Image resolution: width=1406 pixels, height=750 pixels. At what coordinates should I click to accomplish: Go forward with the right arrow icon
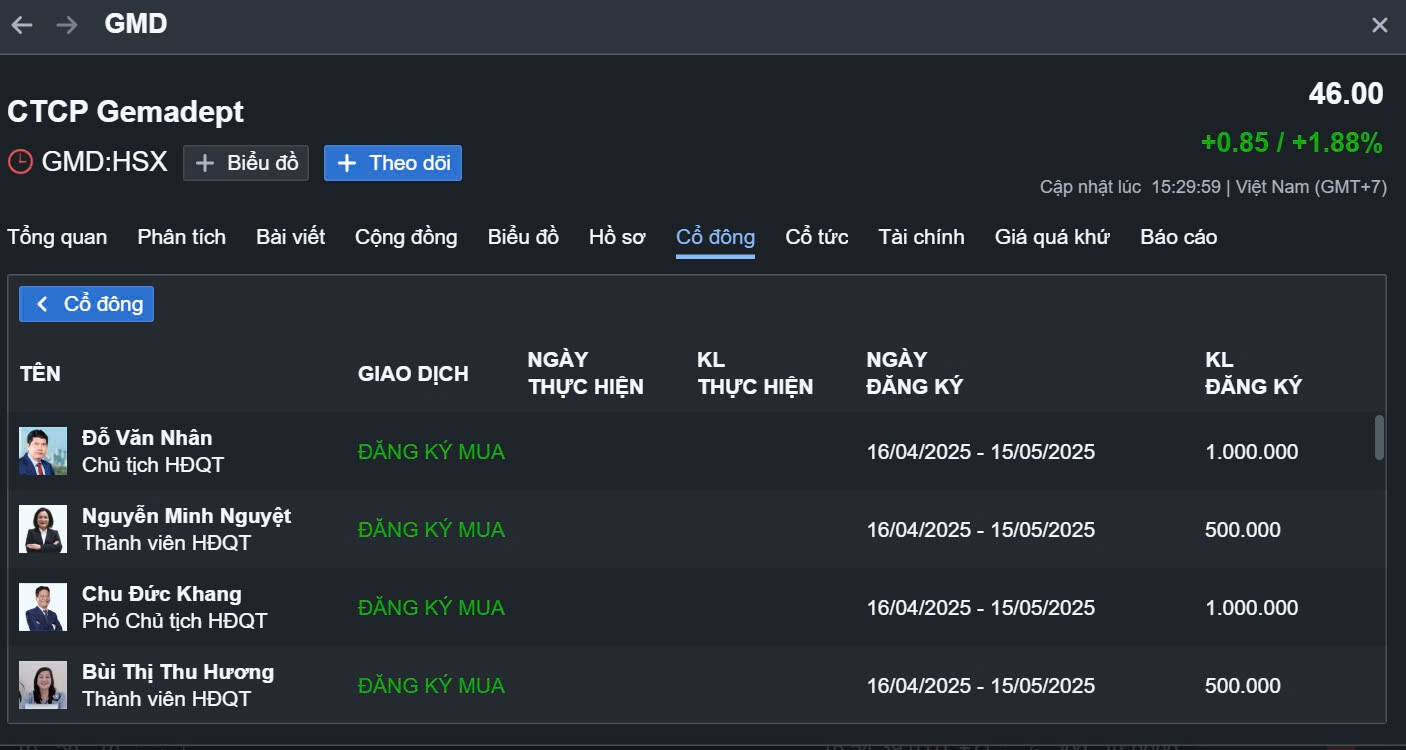tap(67, 25)
